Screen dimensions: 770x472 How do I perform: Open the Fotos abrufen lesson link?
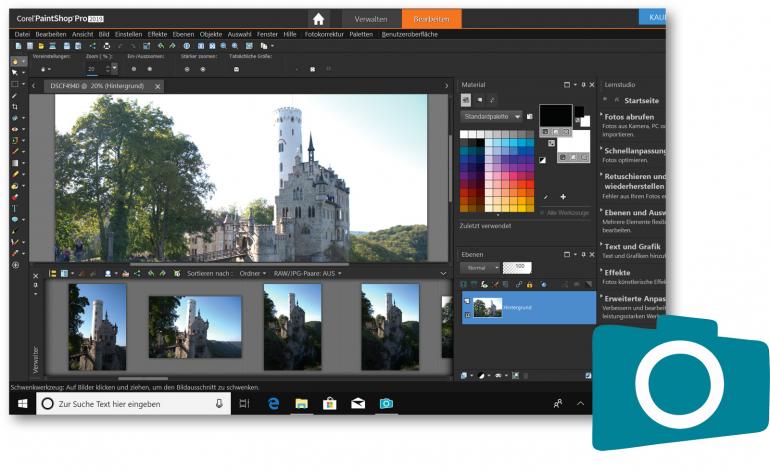tap(629, 117)
